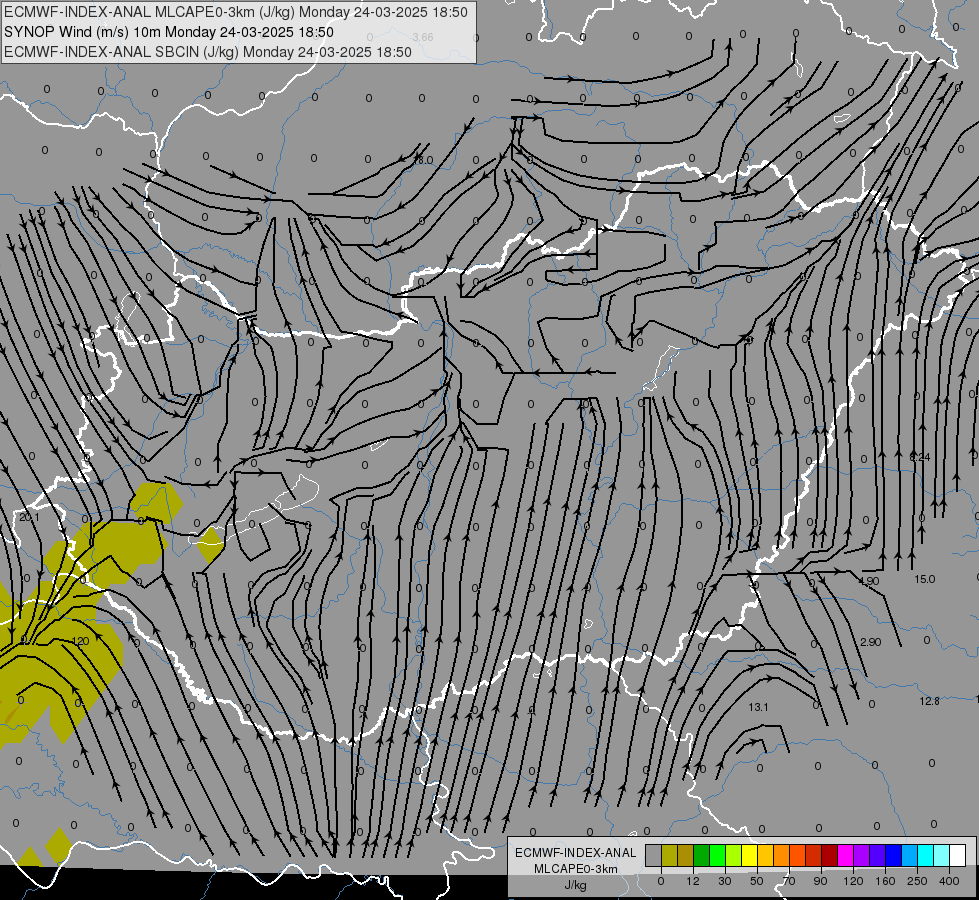Choose the white legend swatch
979x900 pixels.
coord(958,856)
